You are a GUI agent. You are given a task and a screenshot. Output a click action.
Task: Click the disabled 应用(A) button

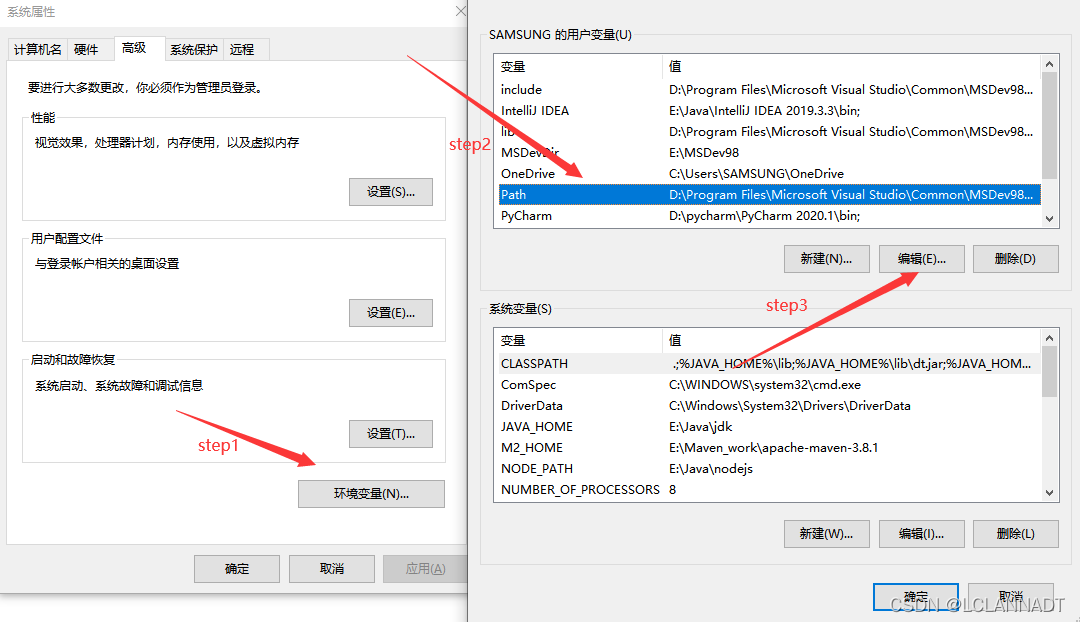click(x=425, y=569)
